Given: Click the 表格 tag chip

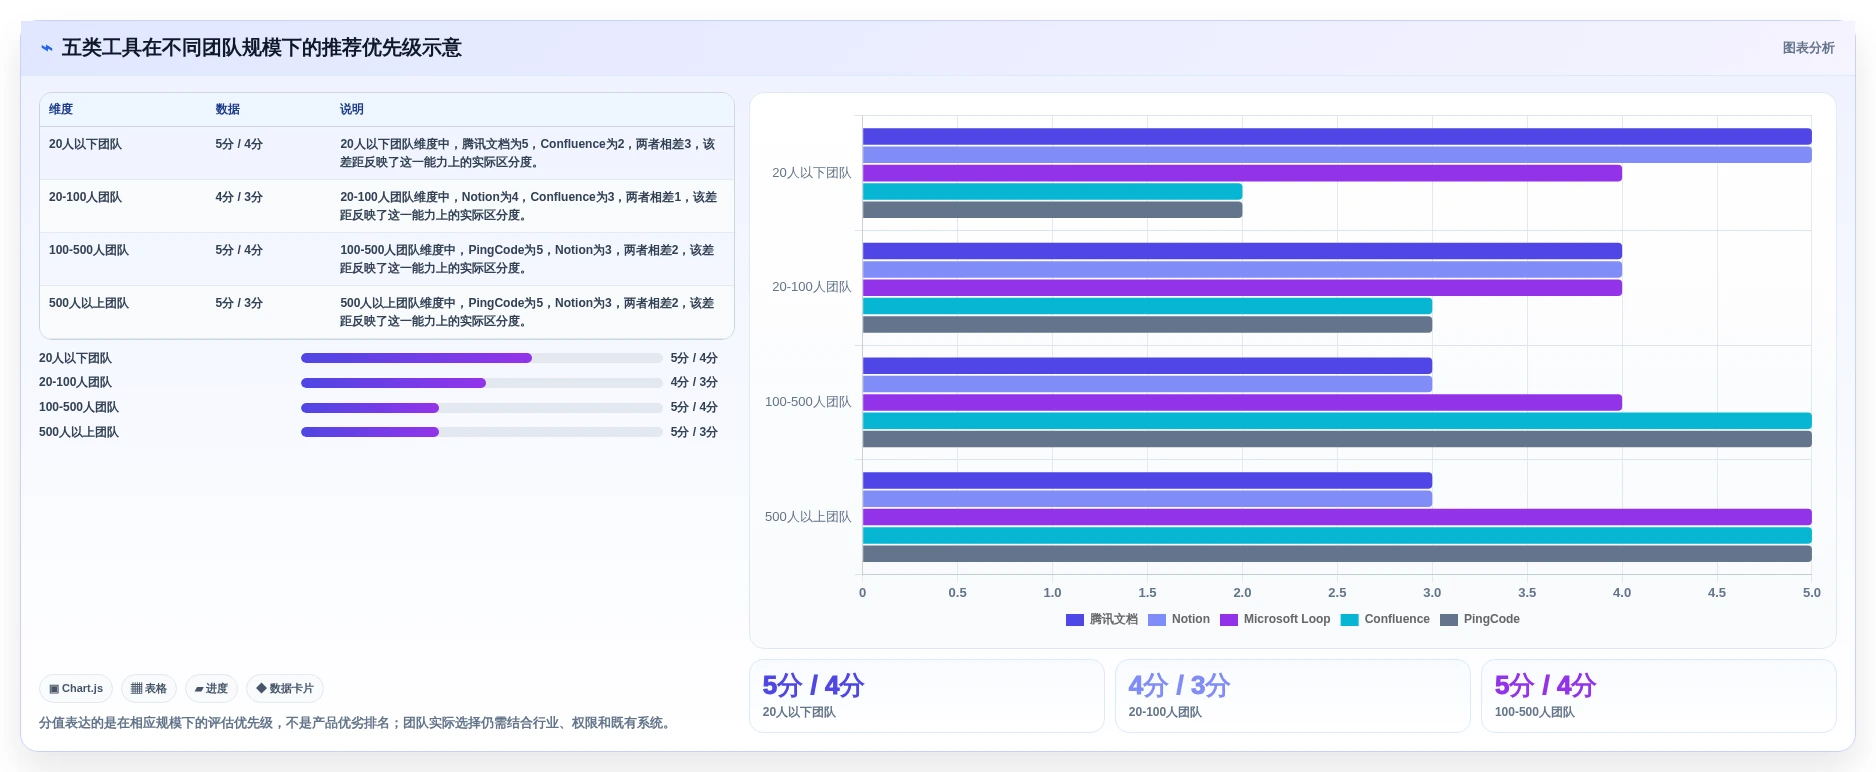Looking at the screenshot, I should click(x=149, y=688).
